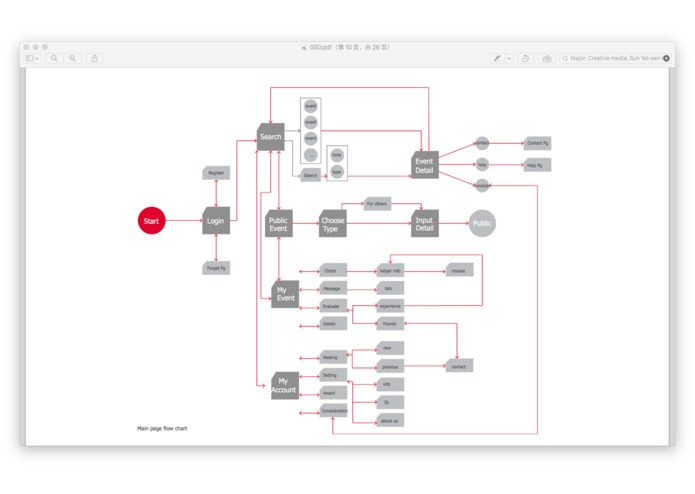
Task: Show the markup toolbar toolbox icon
Action: coord(547,58)
